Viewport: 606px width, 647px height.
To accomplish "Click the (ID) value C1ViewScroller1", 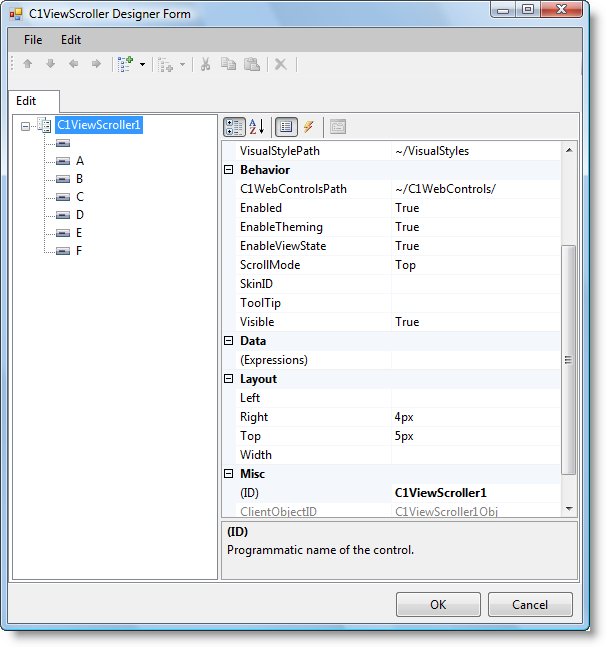I will pyautogui.click(x=476, y=493).
